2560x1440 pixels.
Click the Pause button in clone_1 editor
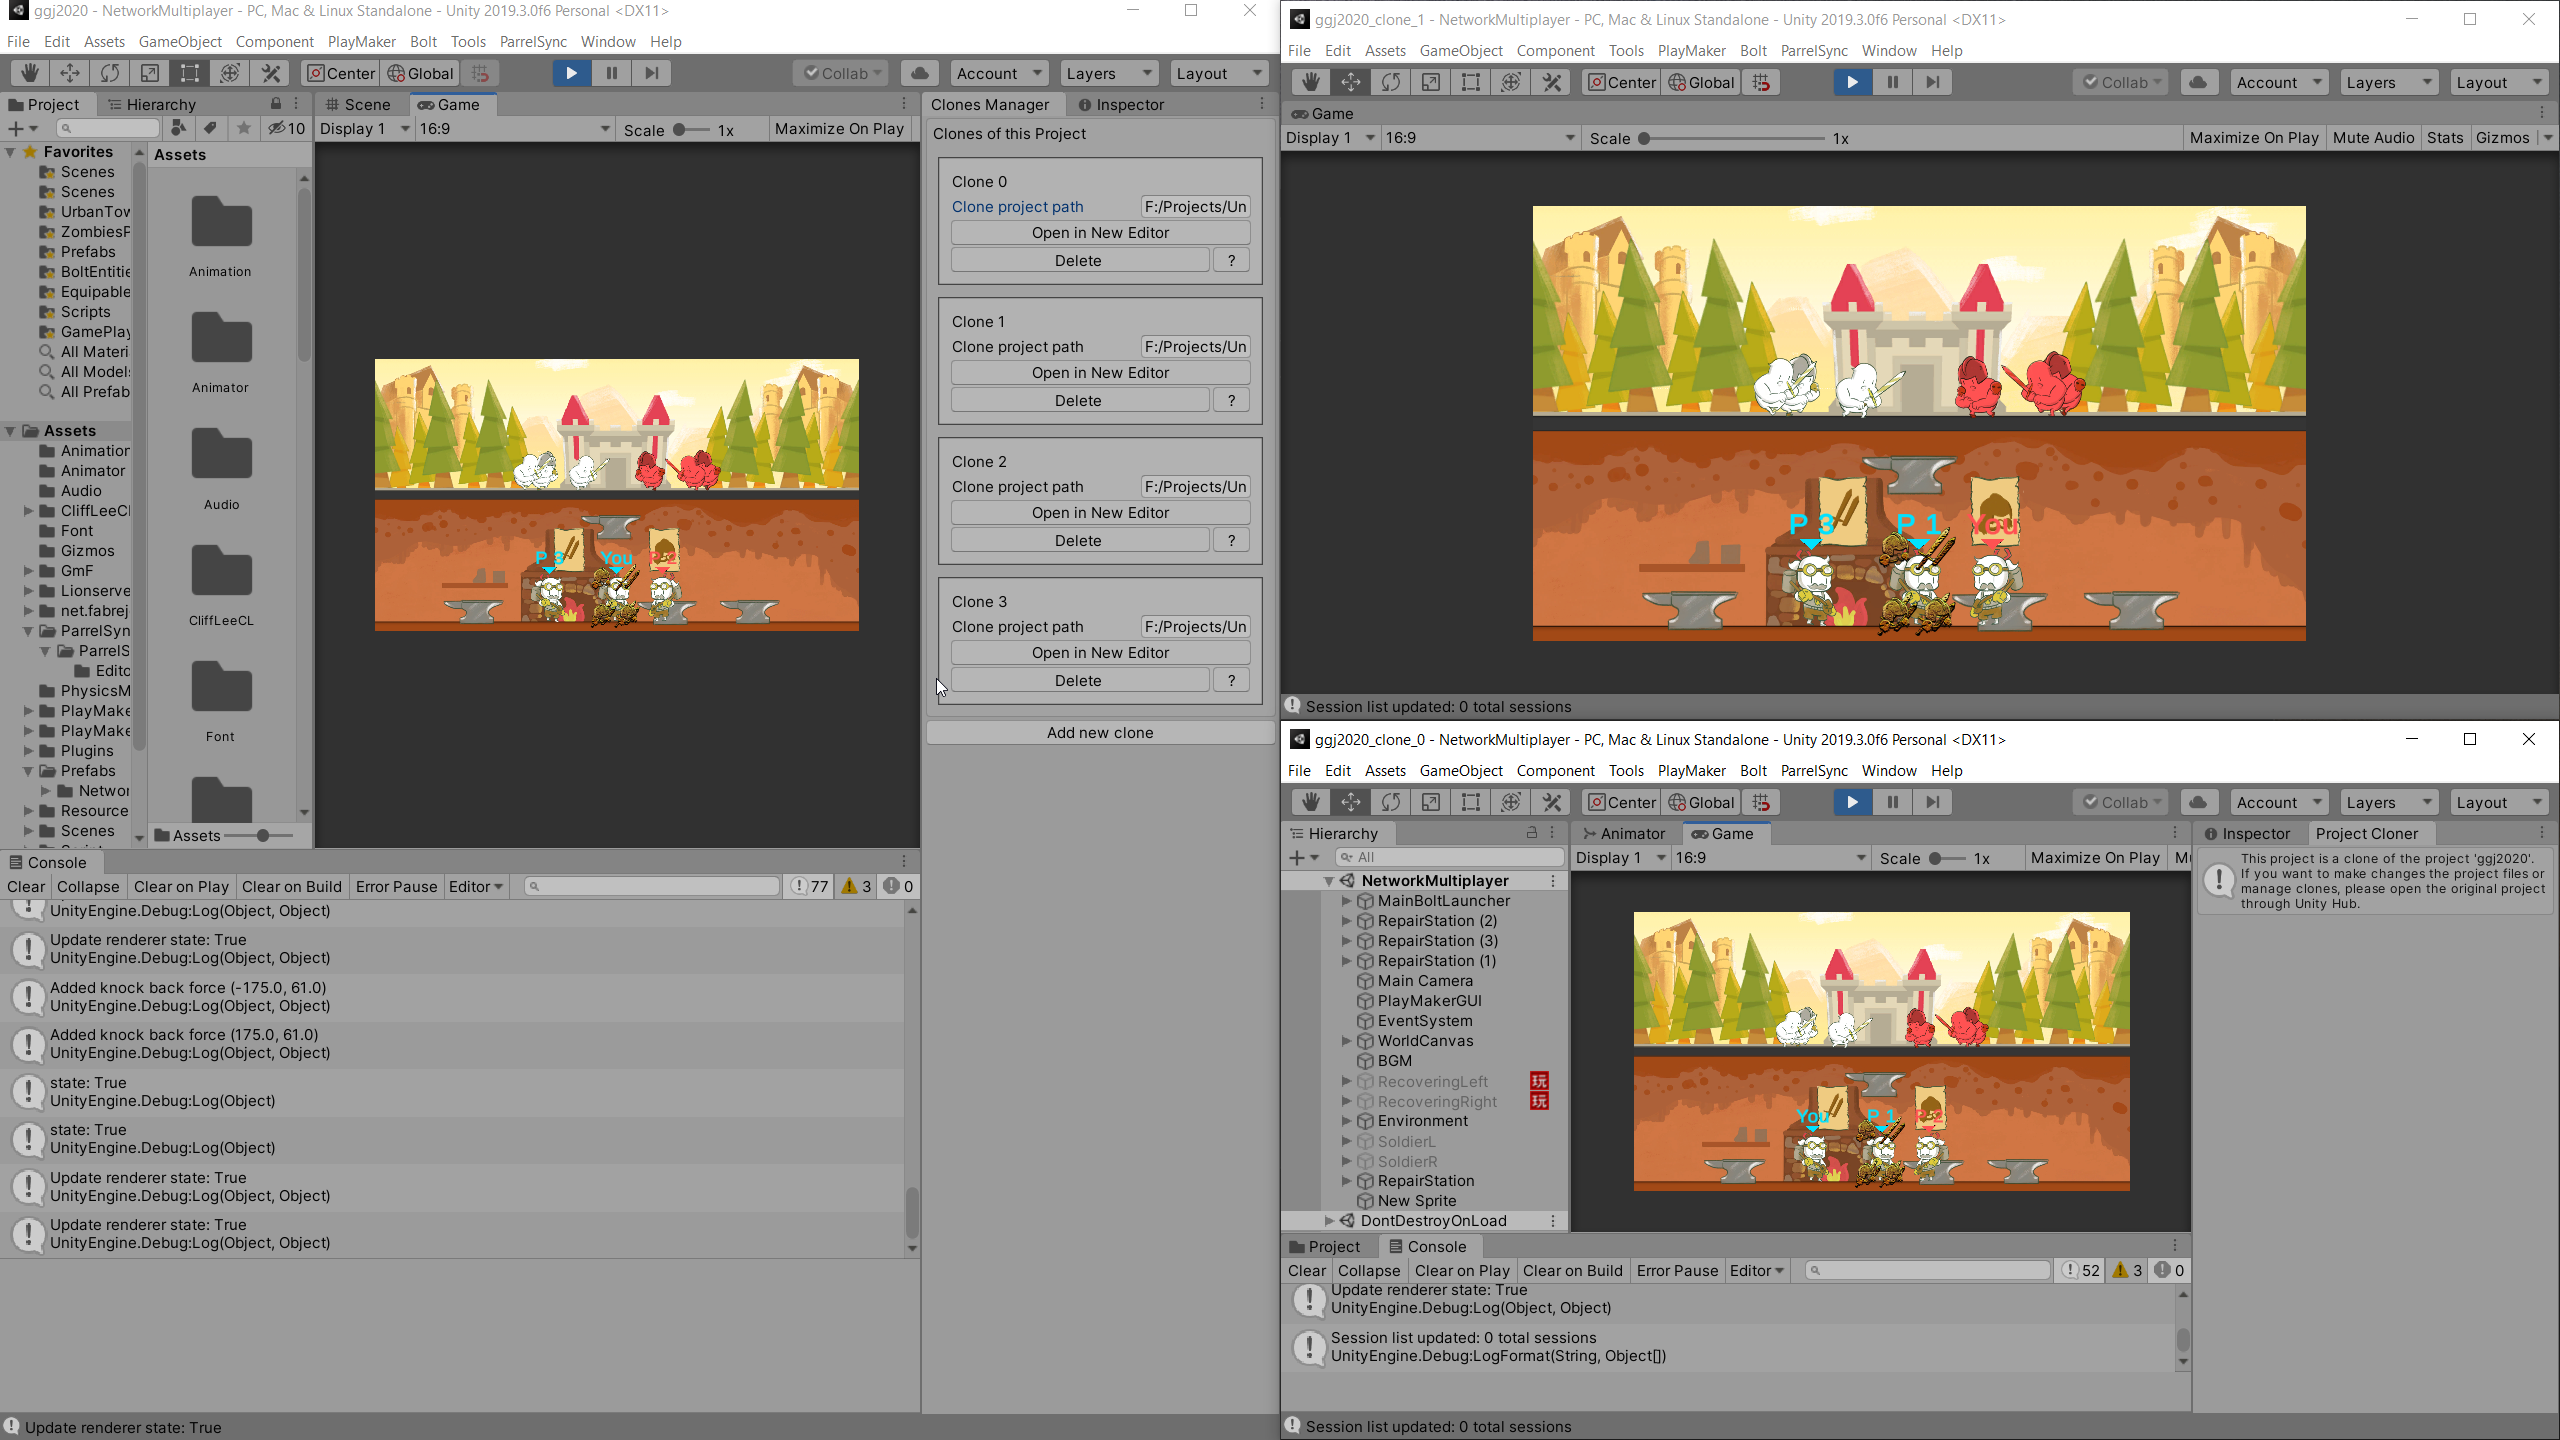point(1892,82)
